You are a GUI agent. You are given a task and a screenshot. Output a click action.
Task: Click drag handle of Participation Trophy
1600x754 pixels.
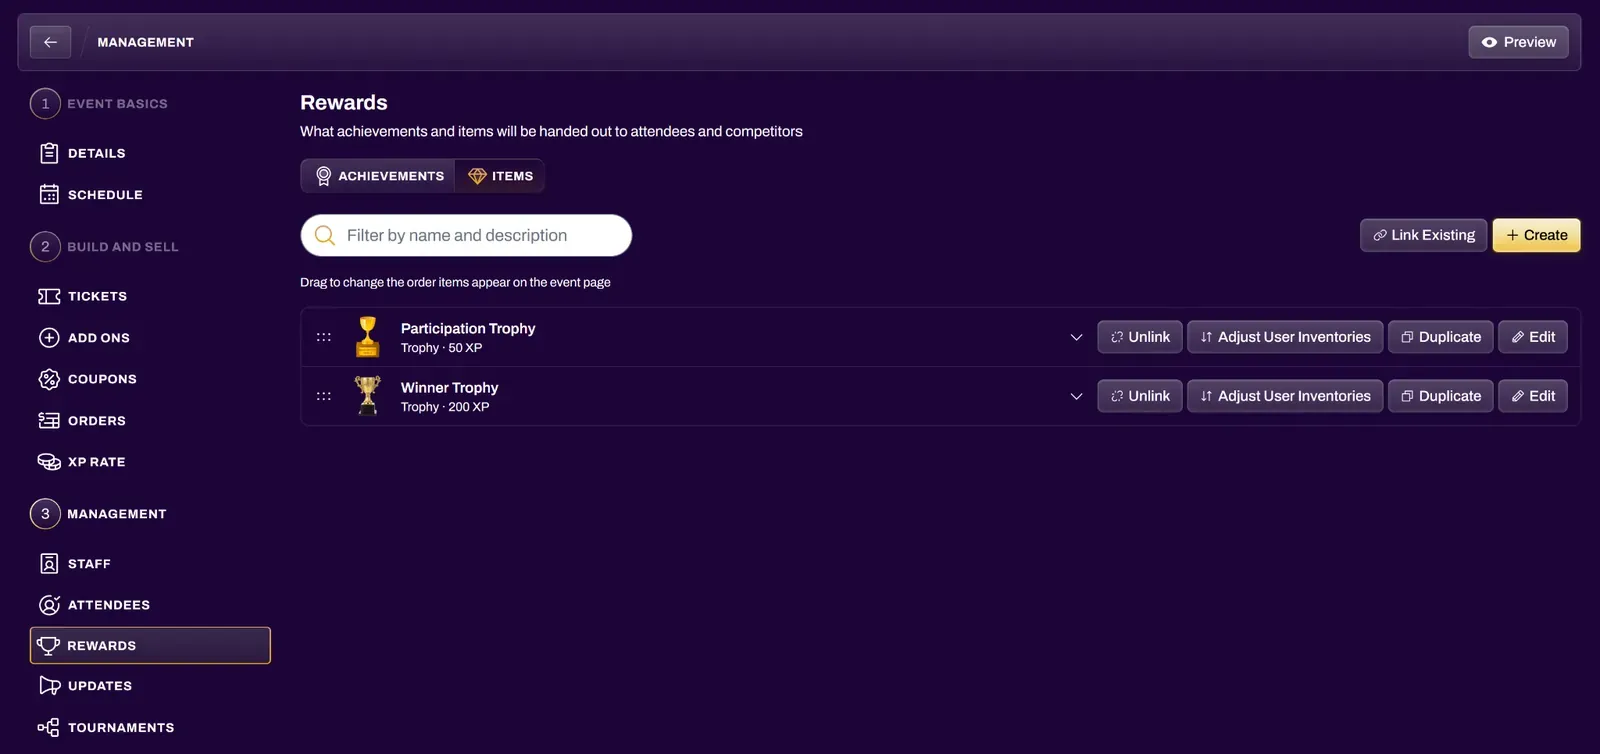click(324, 337)
